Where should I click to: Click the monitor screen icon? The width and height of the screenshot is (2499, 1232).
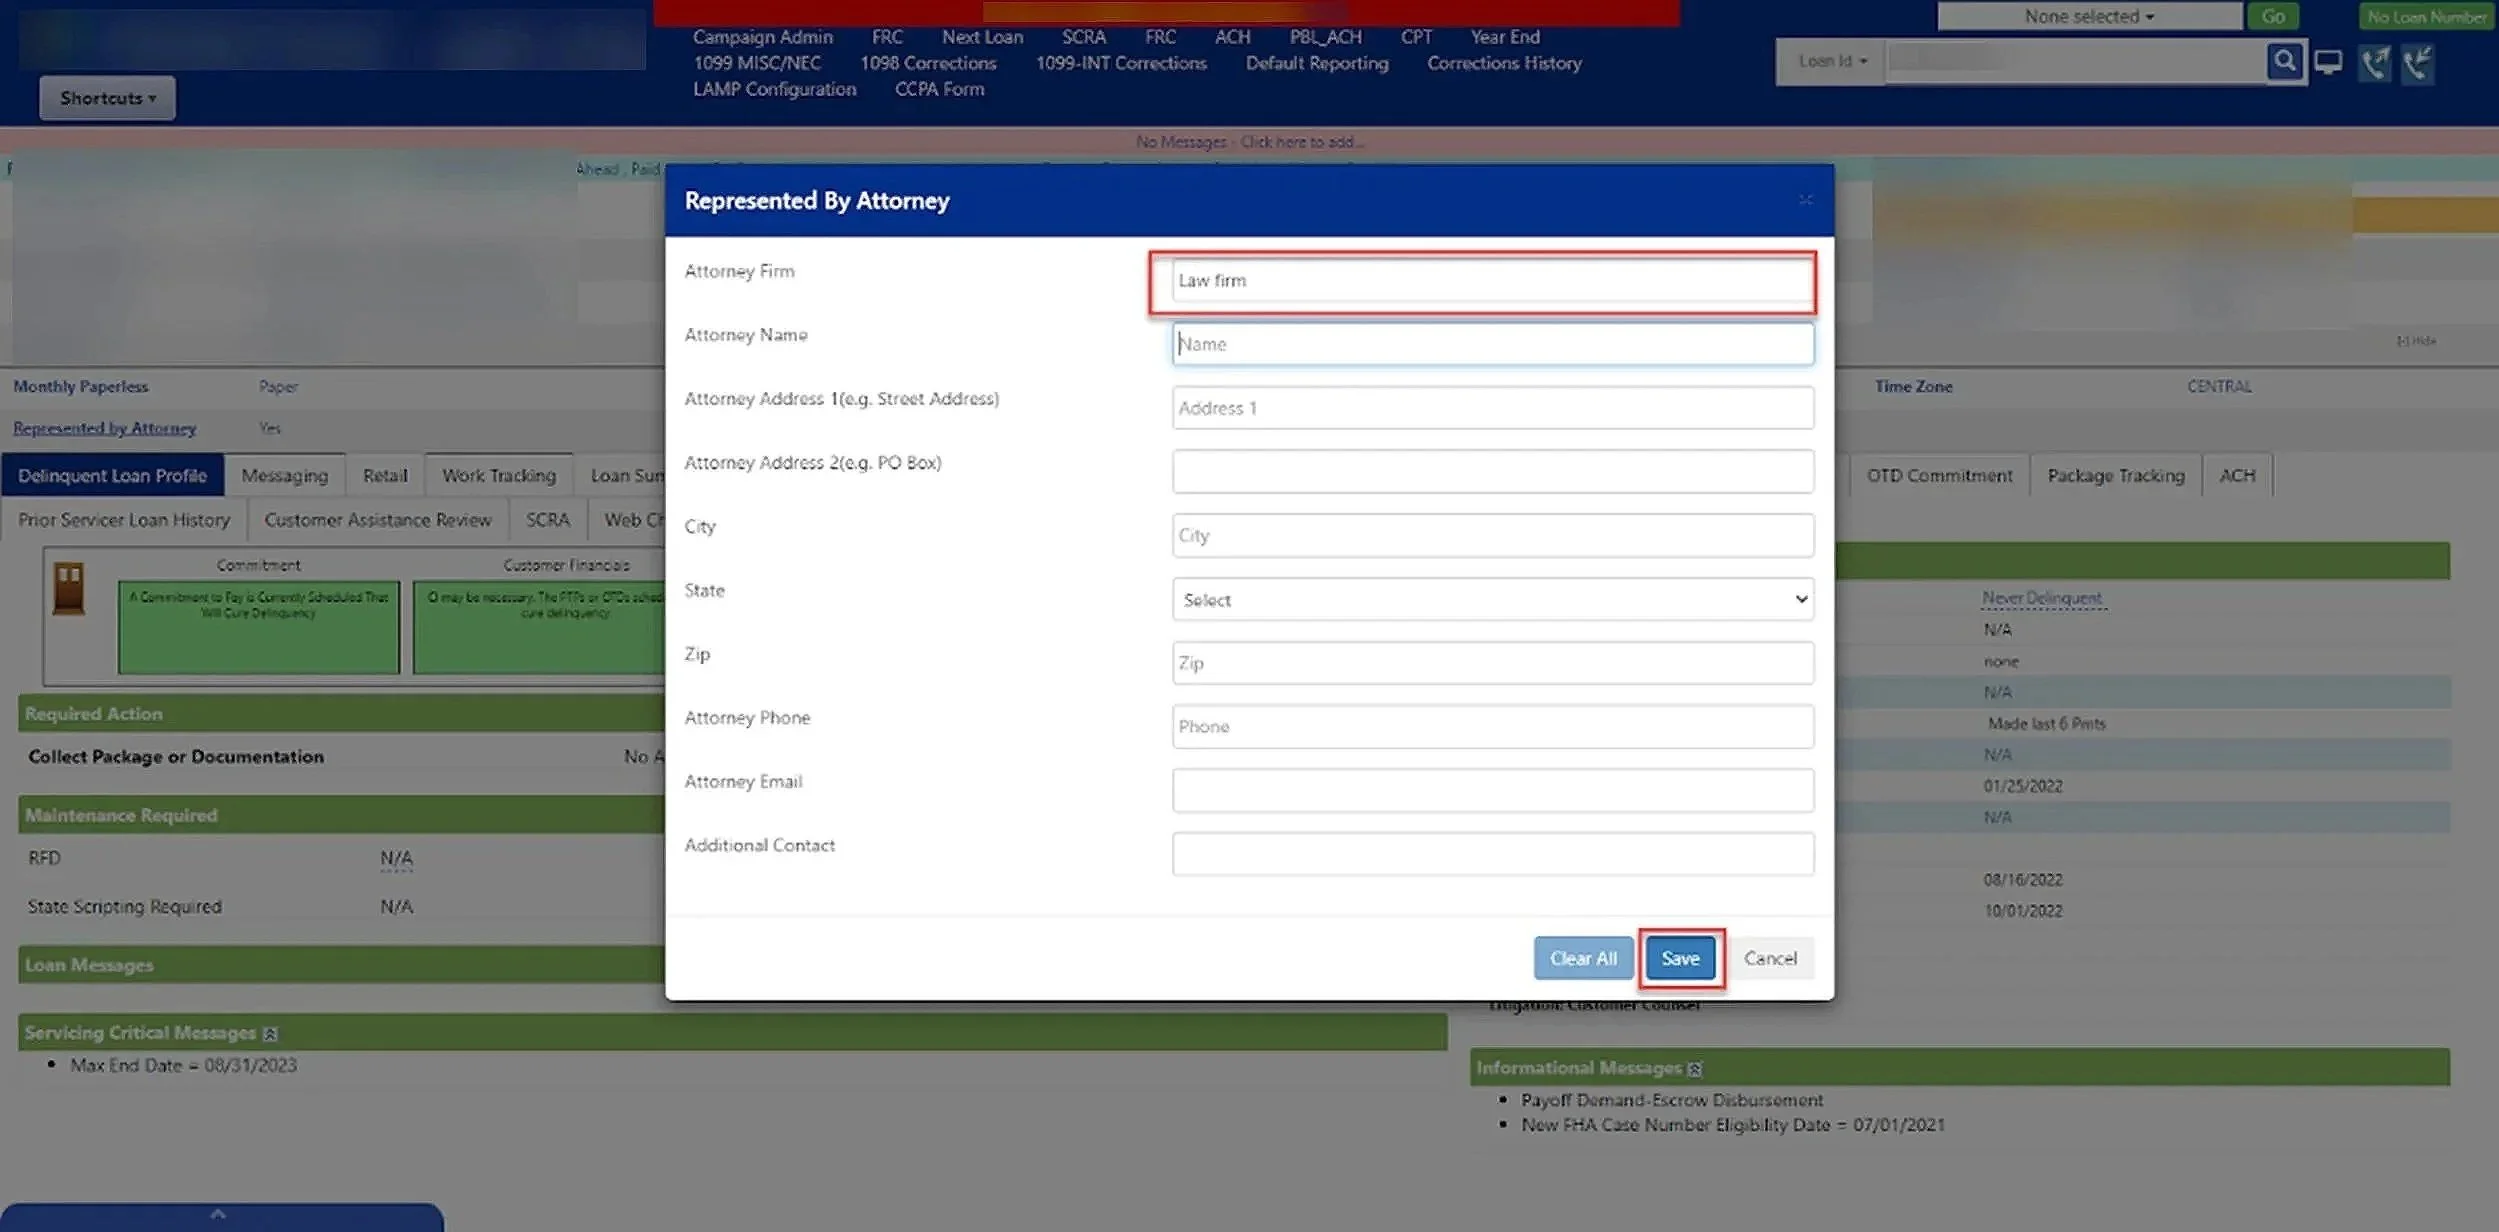click(x=2328, y=63)
